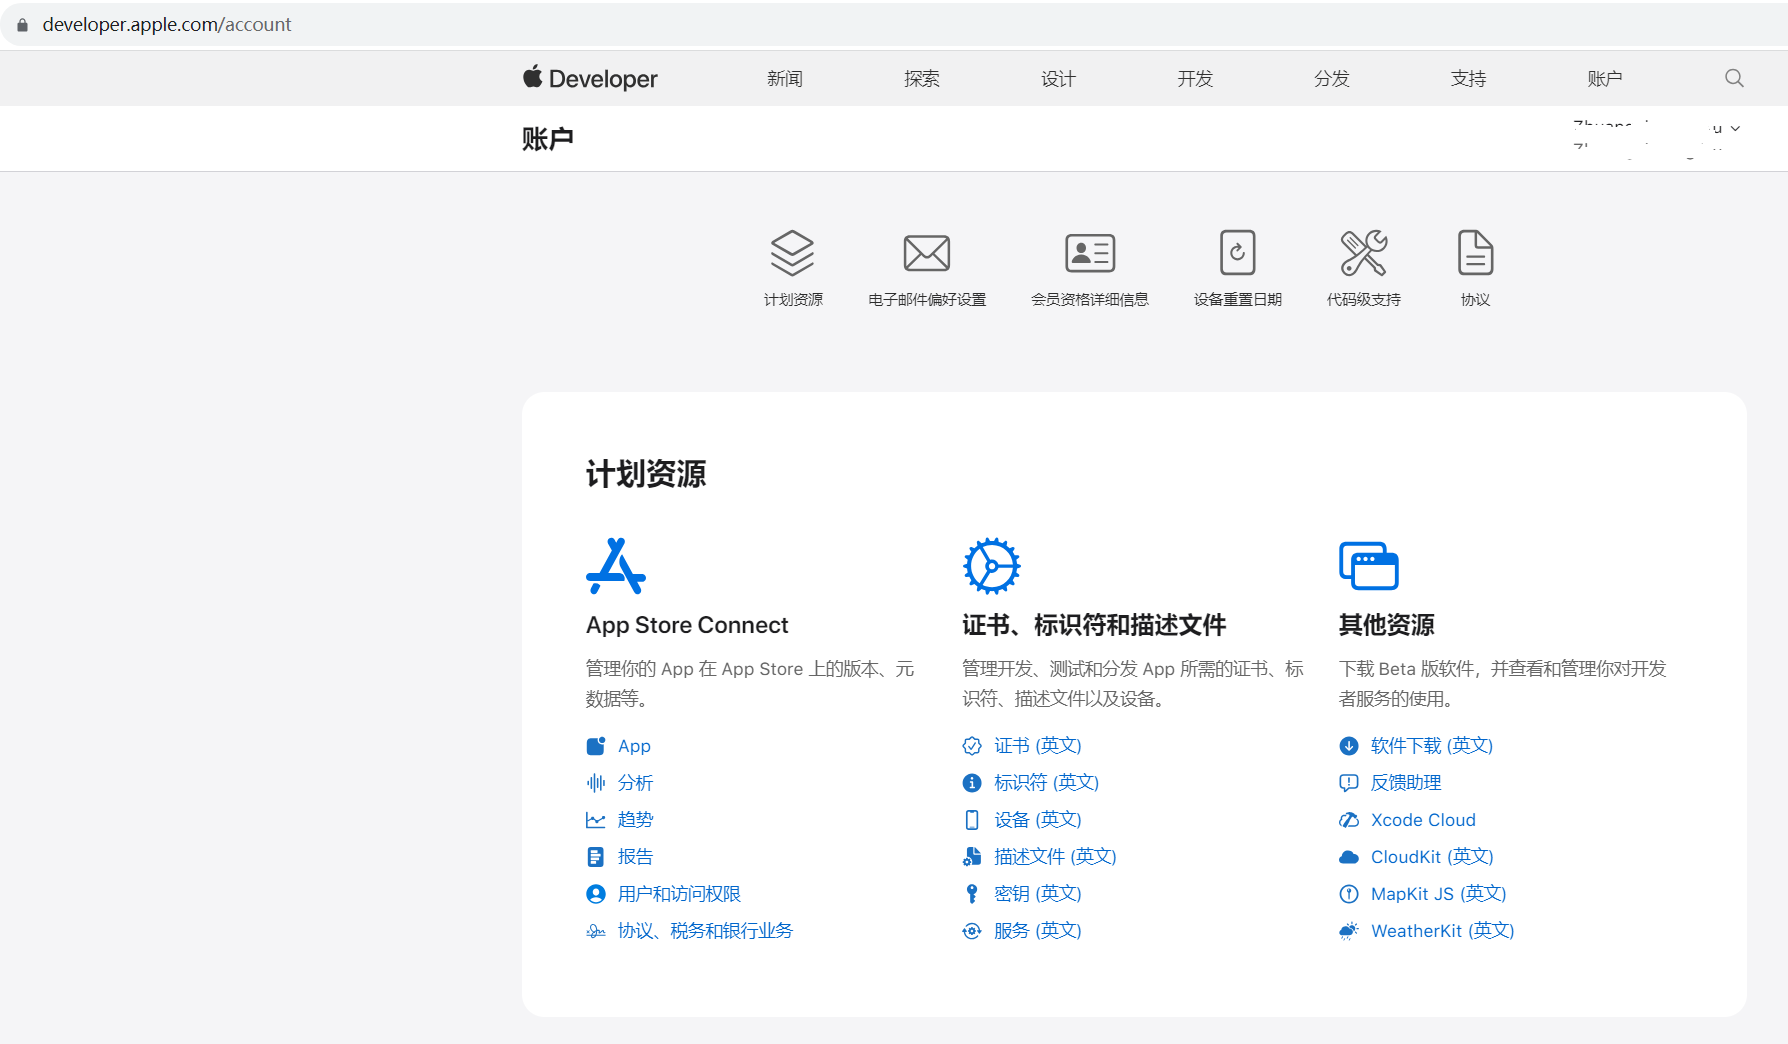Click the App Store Connect logo icon

click(616, 566)
